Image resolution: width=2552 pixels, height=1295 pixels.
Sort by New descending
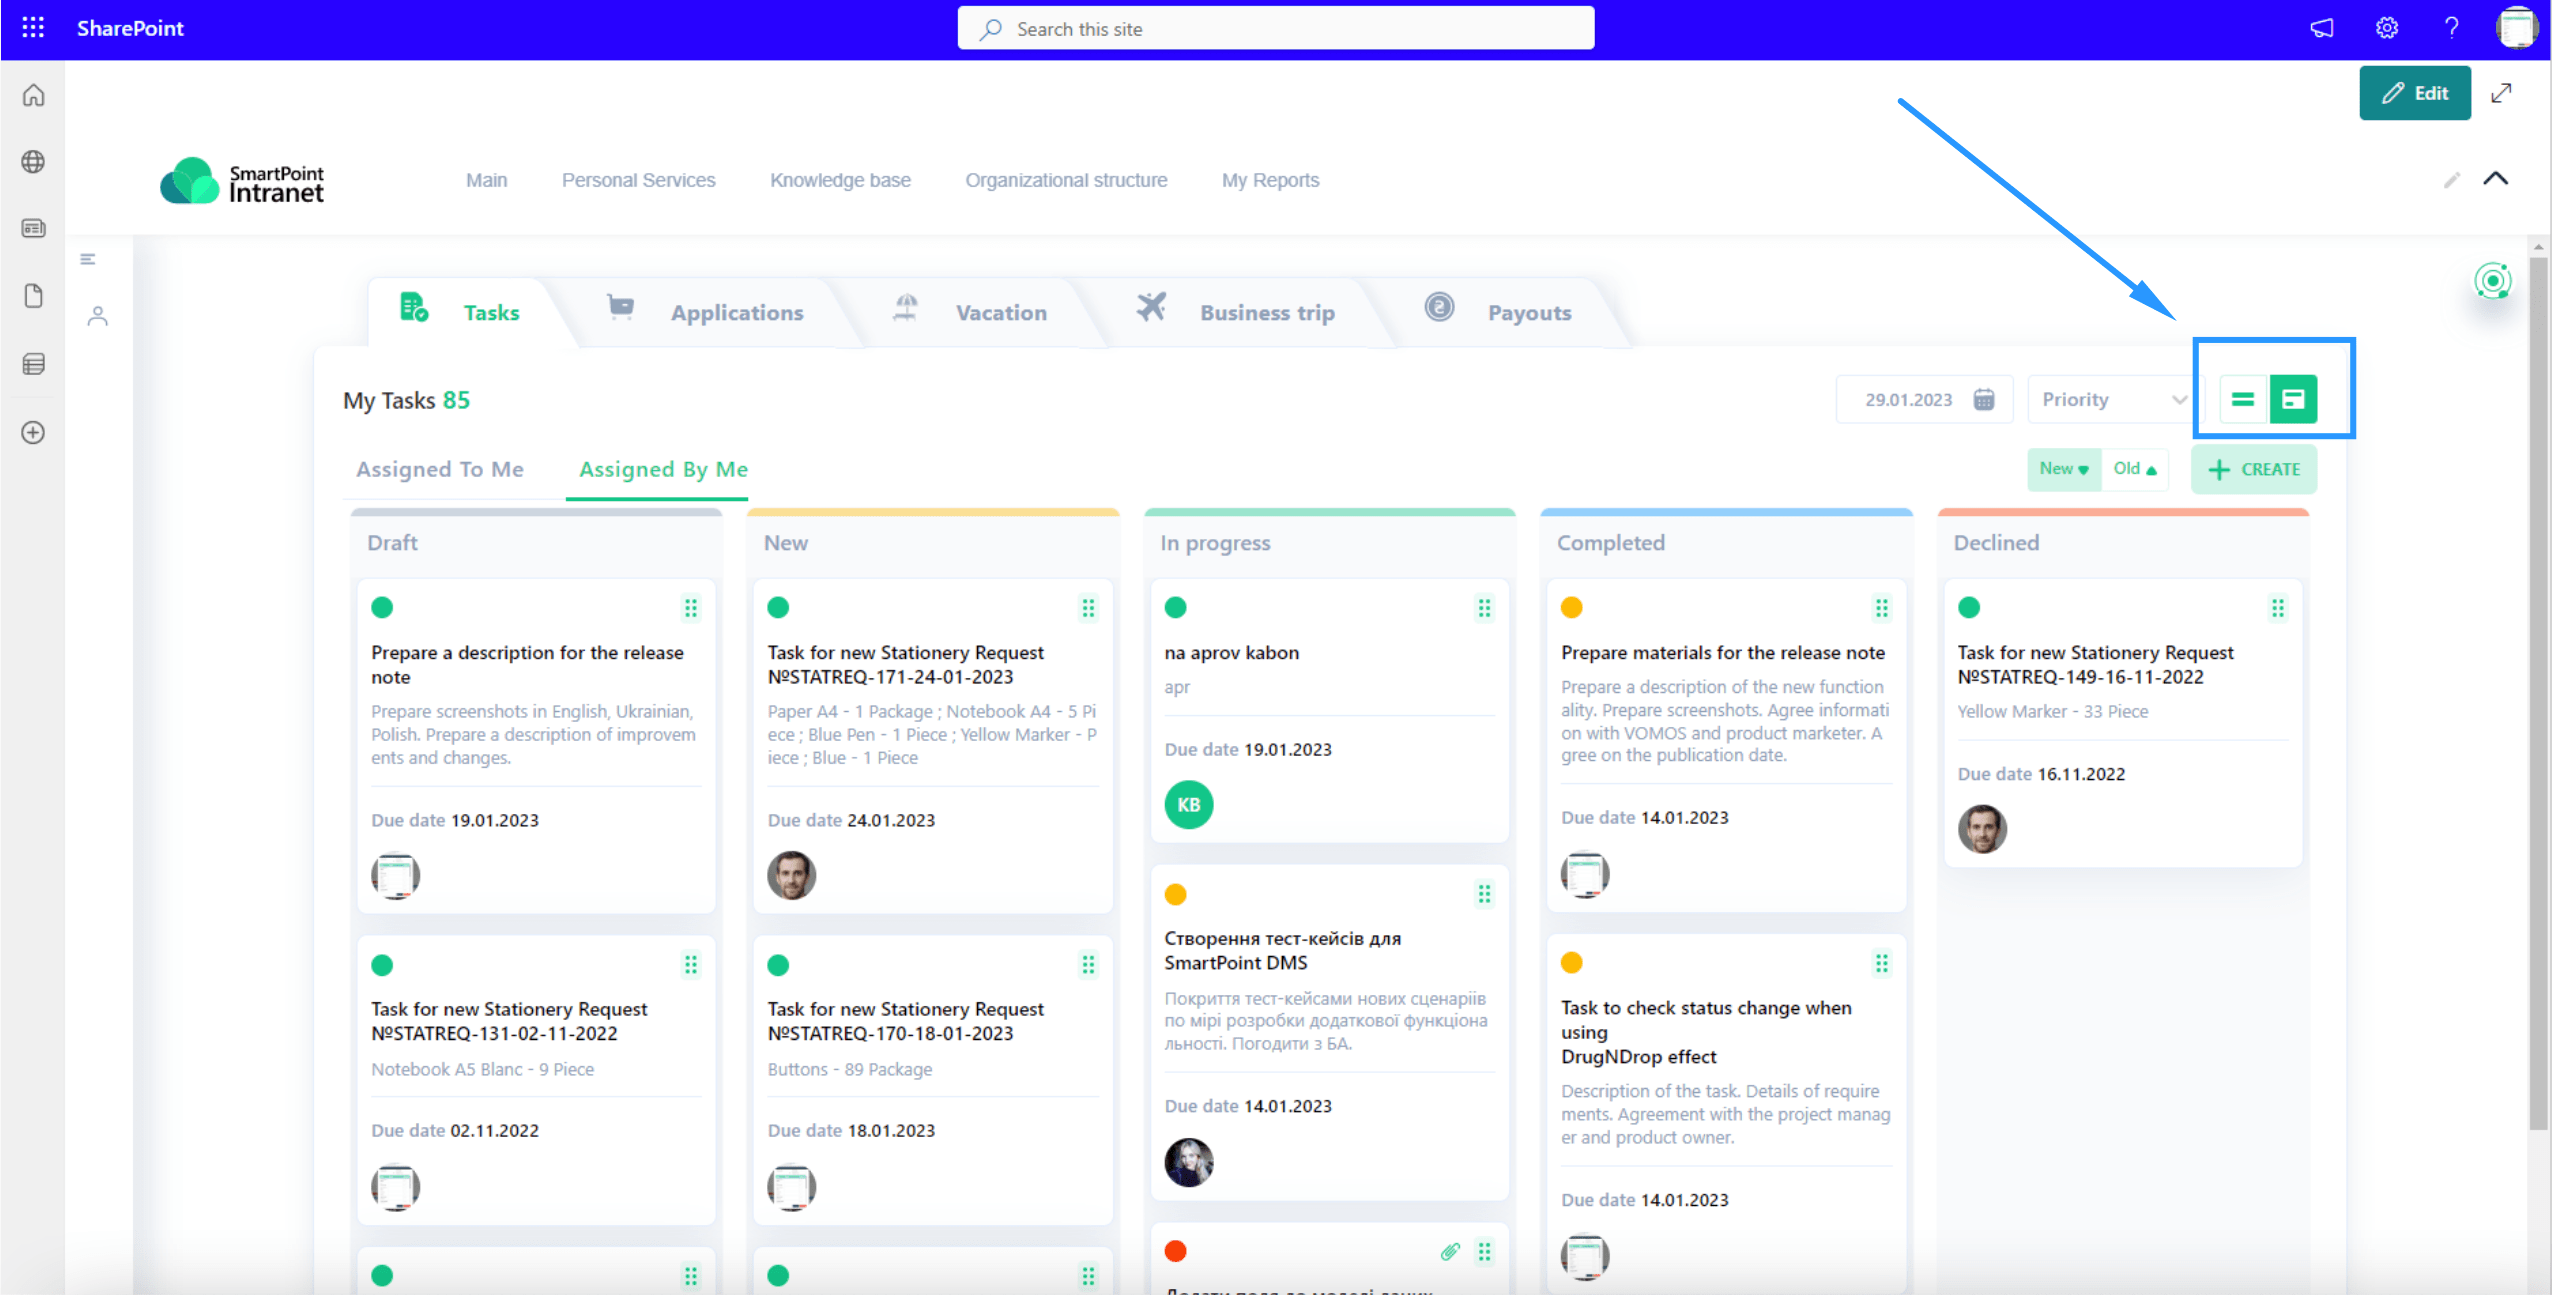(x=2063, y=469)
